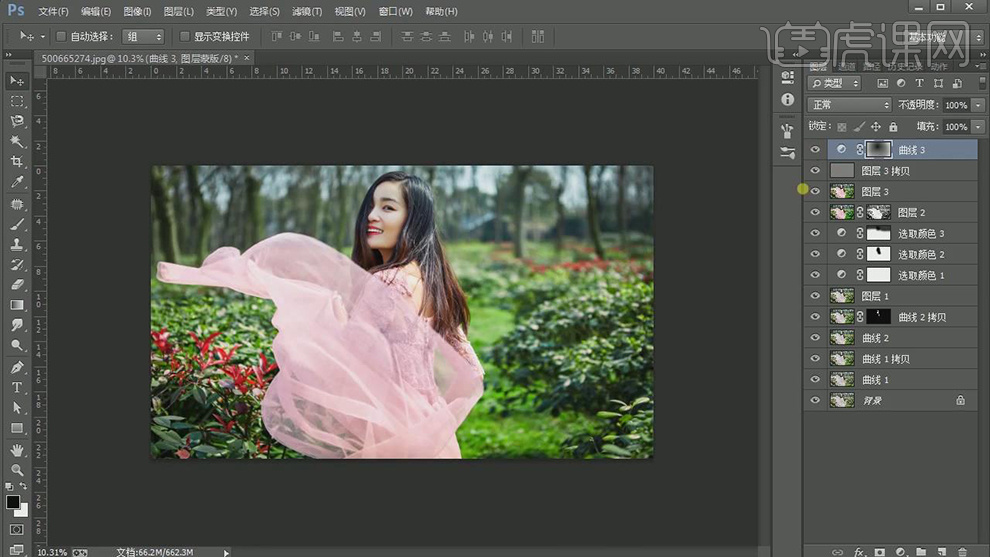Select the 选取颜色 1 layer
The height and width of the screenshot is (557, 990).
pyautogui.click(x=920, y=275)
